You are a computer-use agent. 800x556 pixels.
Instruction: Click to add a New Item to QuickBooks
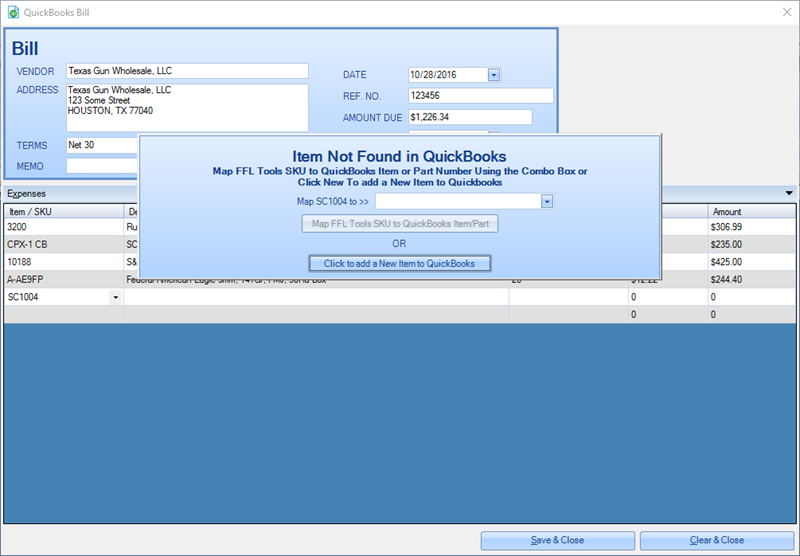pos(399,264)
